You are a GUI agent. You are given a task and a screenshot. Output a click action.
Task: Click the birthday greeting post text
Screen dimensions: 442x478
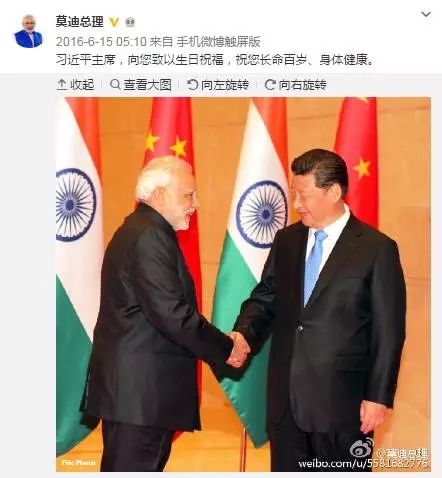(213, 60)
